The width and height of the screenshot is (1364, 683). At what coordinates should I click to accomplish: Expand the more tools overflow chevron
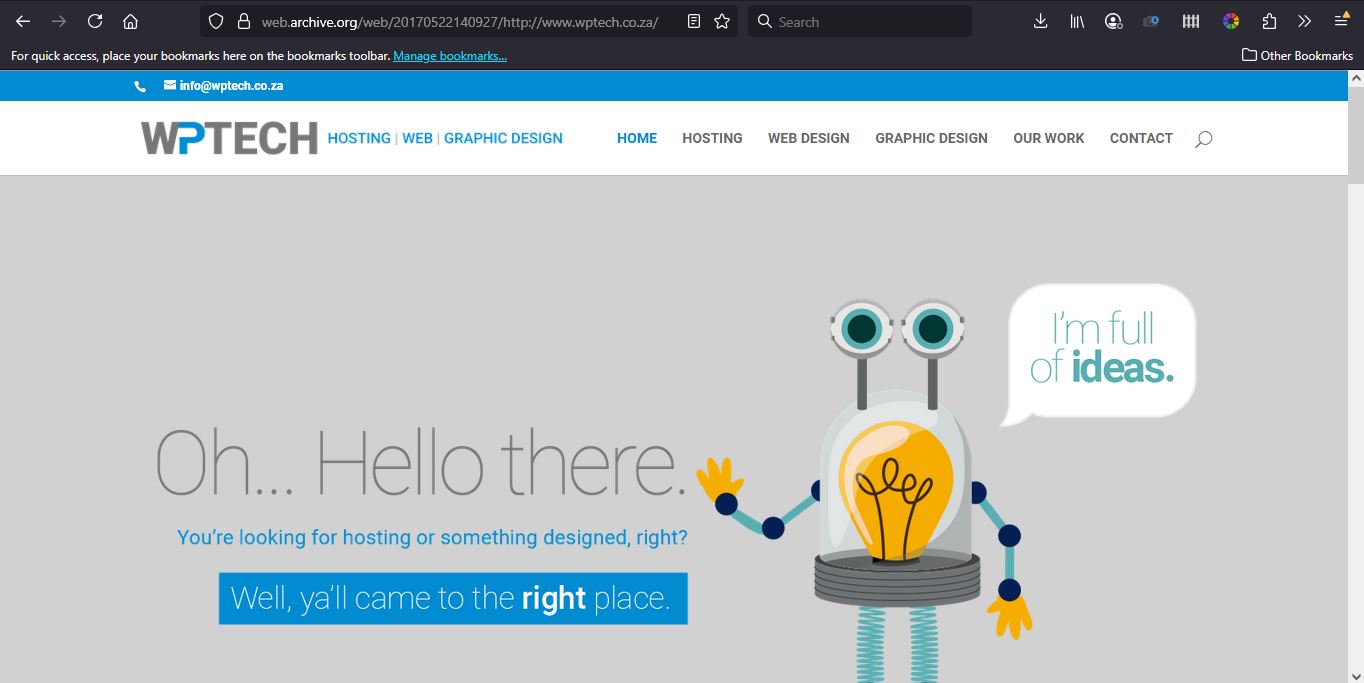click(1304, 21)
